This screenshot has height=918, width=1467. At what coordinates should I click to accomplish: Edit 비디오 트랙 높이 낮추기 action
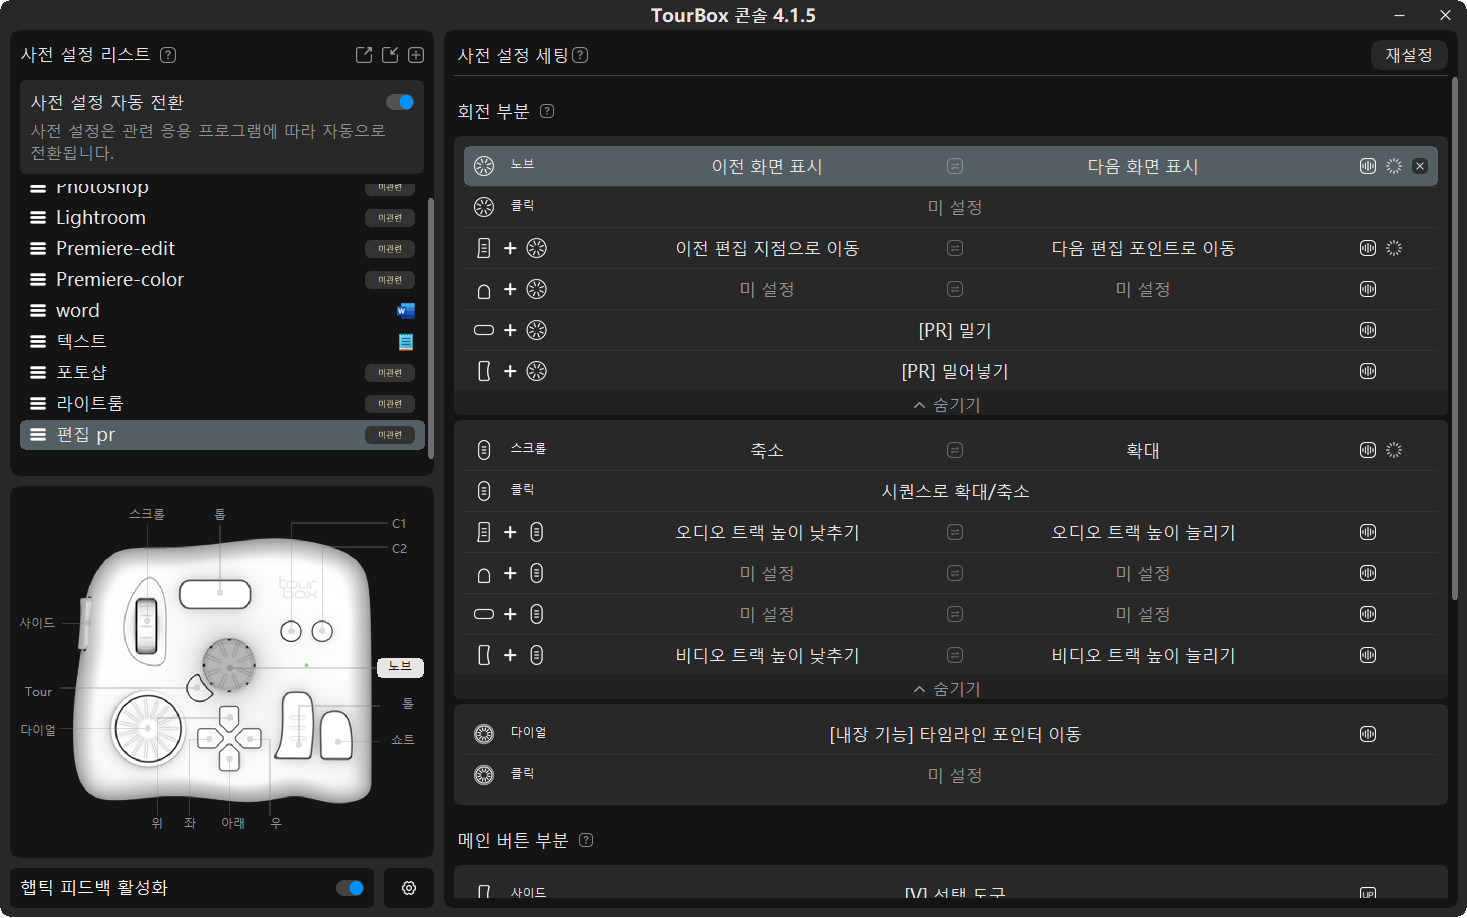(x=767, y=655)
